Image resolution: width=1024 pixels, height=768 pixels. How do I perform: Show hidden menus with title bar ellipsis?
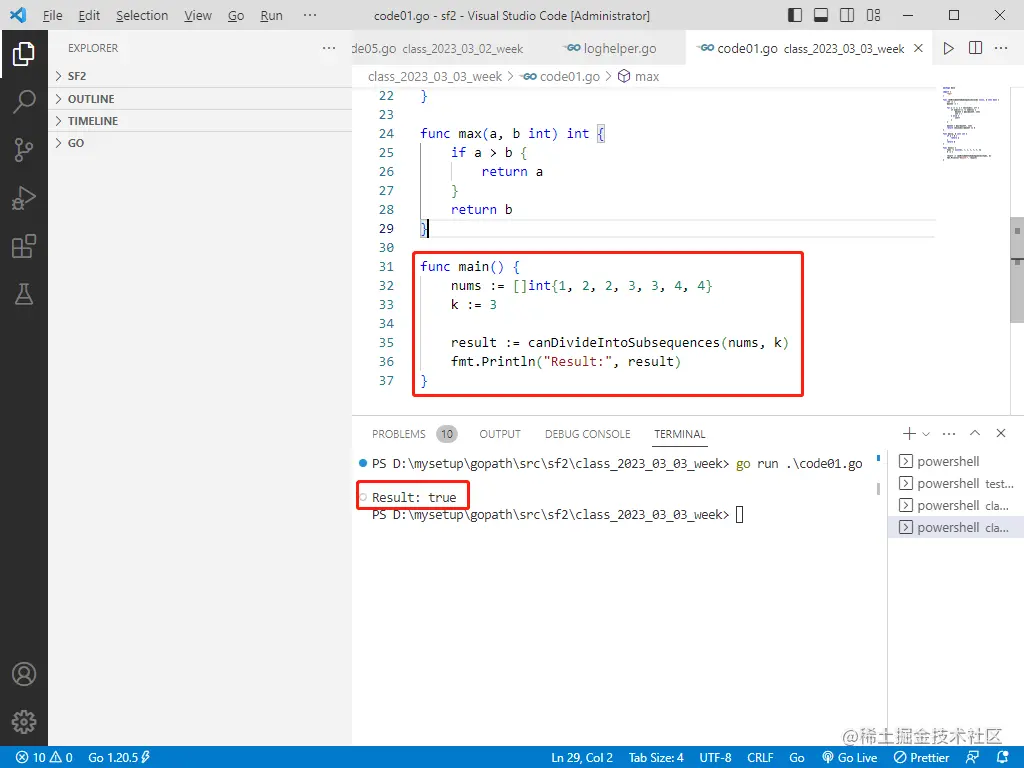pos(310,15)
